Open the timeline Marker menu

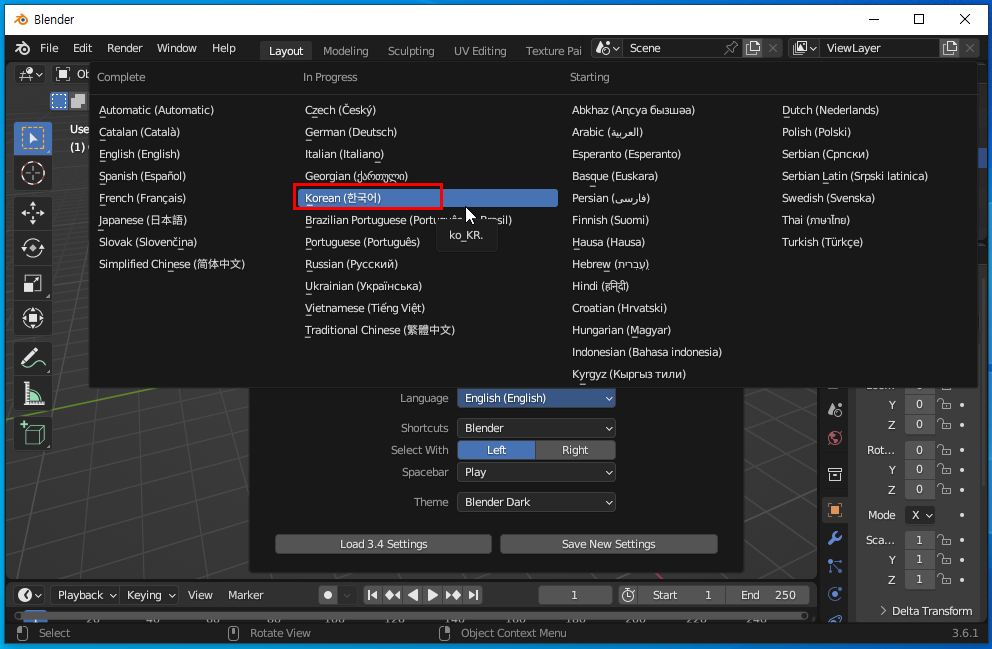pos(245,595)
